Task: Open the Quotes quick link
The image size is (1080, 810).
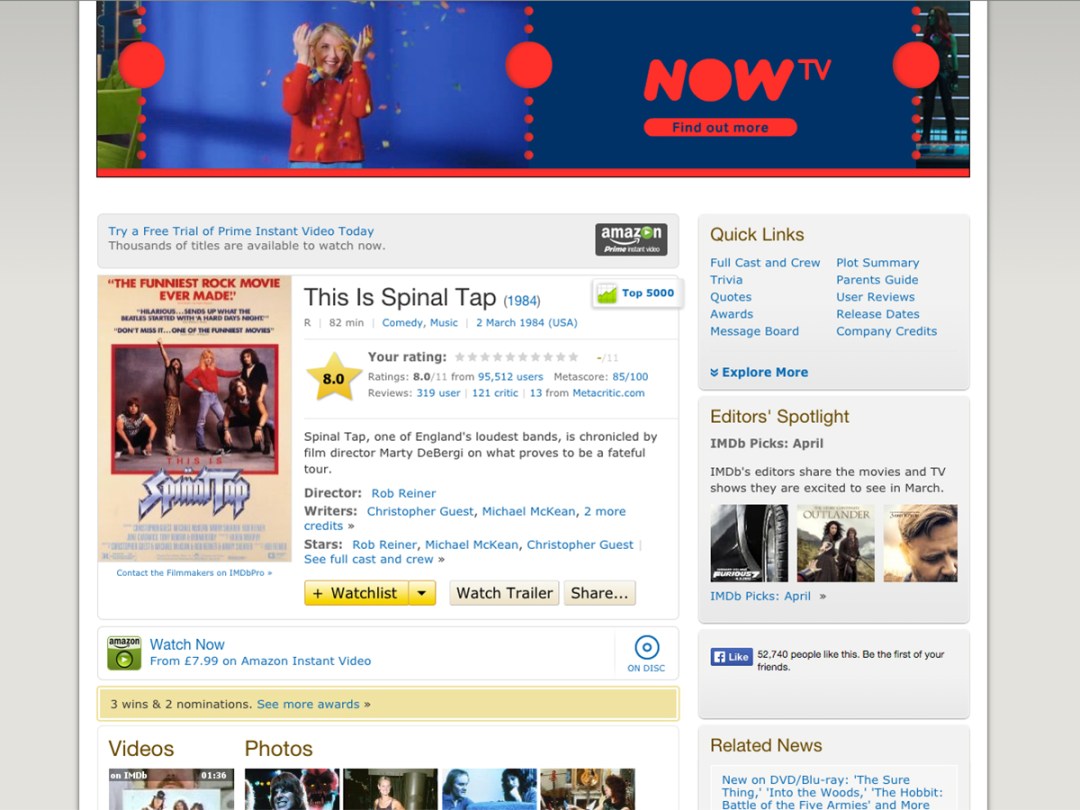Action: click(731, 297)
